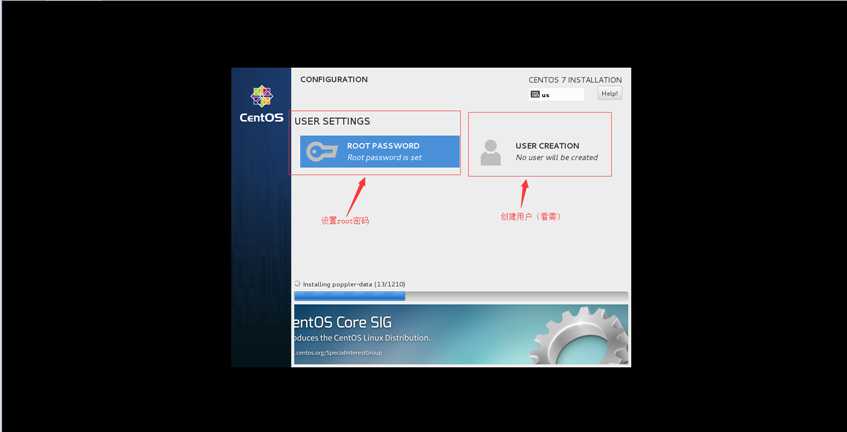This screenshot has width=847, height=432.
Task: Click the installation progress bar
Action: pos(461,296)
